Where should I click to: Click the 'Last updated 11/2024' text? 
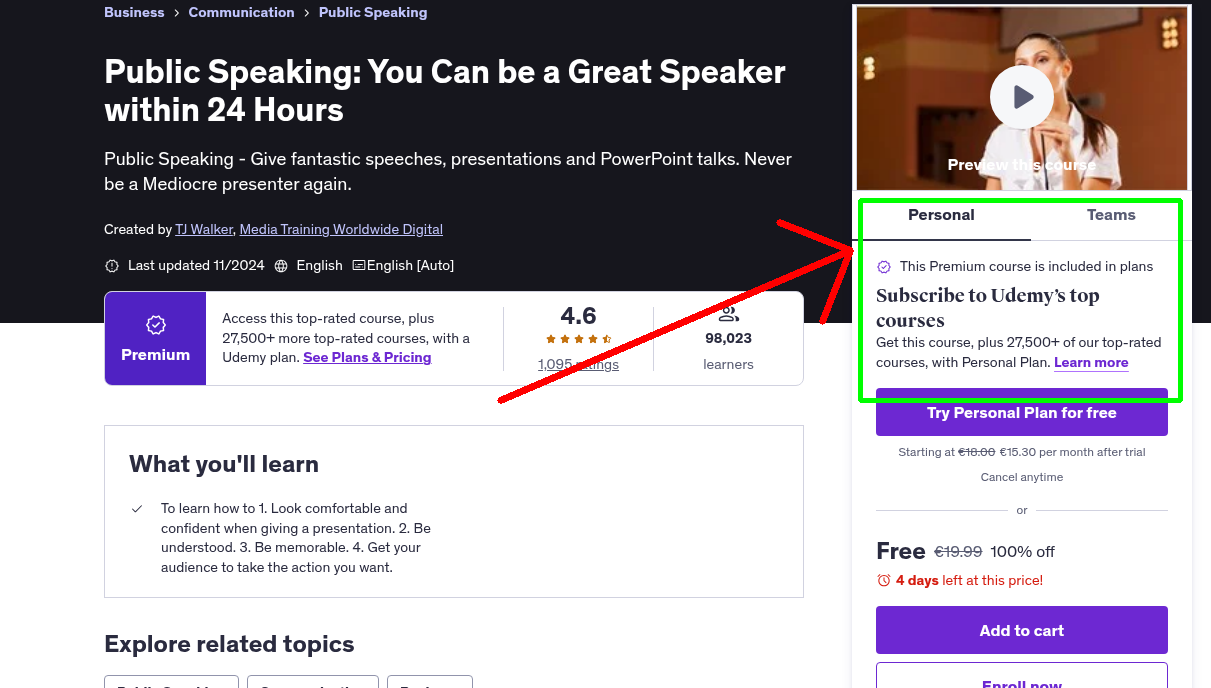[x=196, y=265]
